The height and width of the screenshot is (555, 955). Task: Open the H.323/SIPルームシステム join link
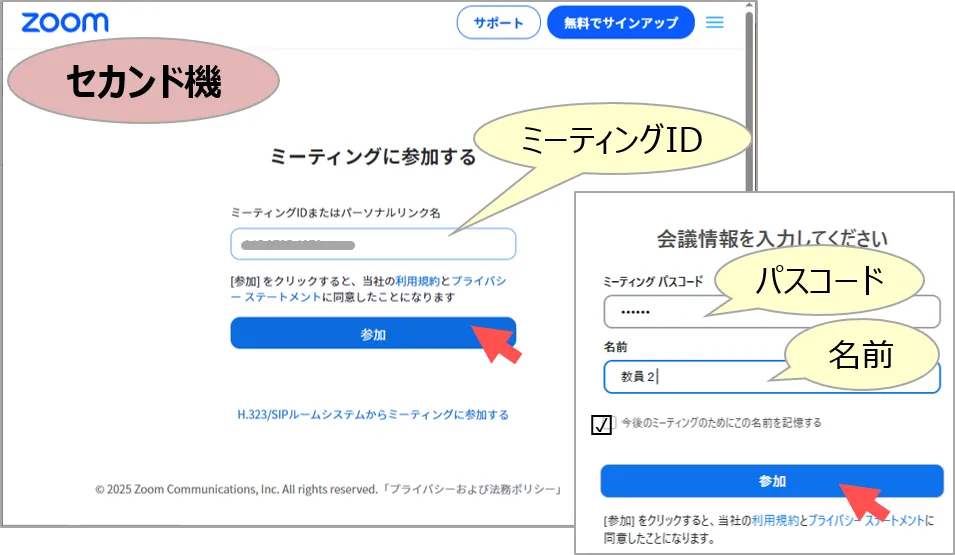click(x=372, y=414)
